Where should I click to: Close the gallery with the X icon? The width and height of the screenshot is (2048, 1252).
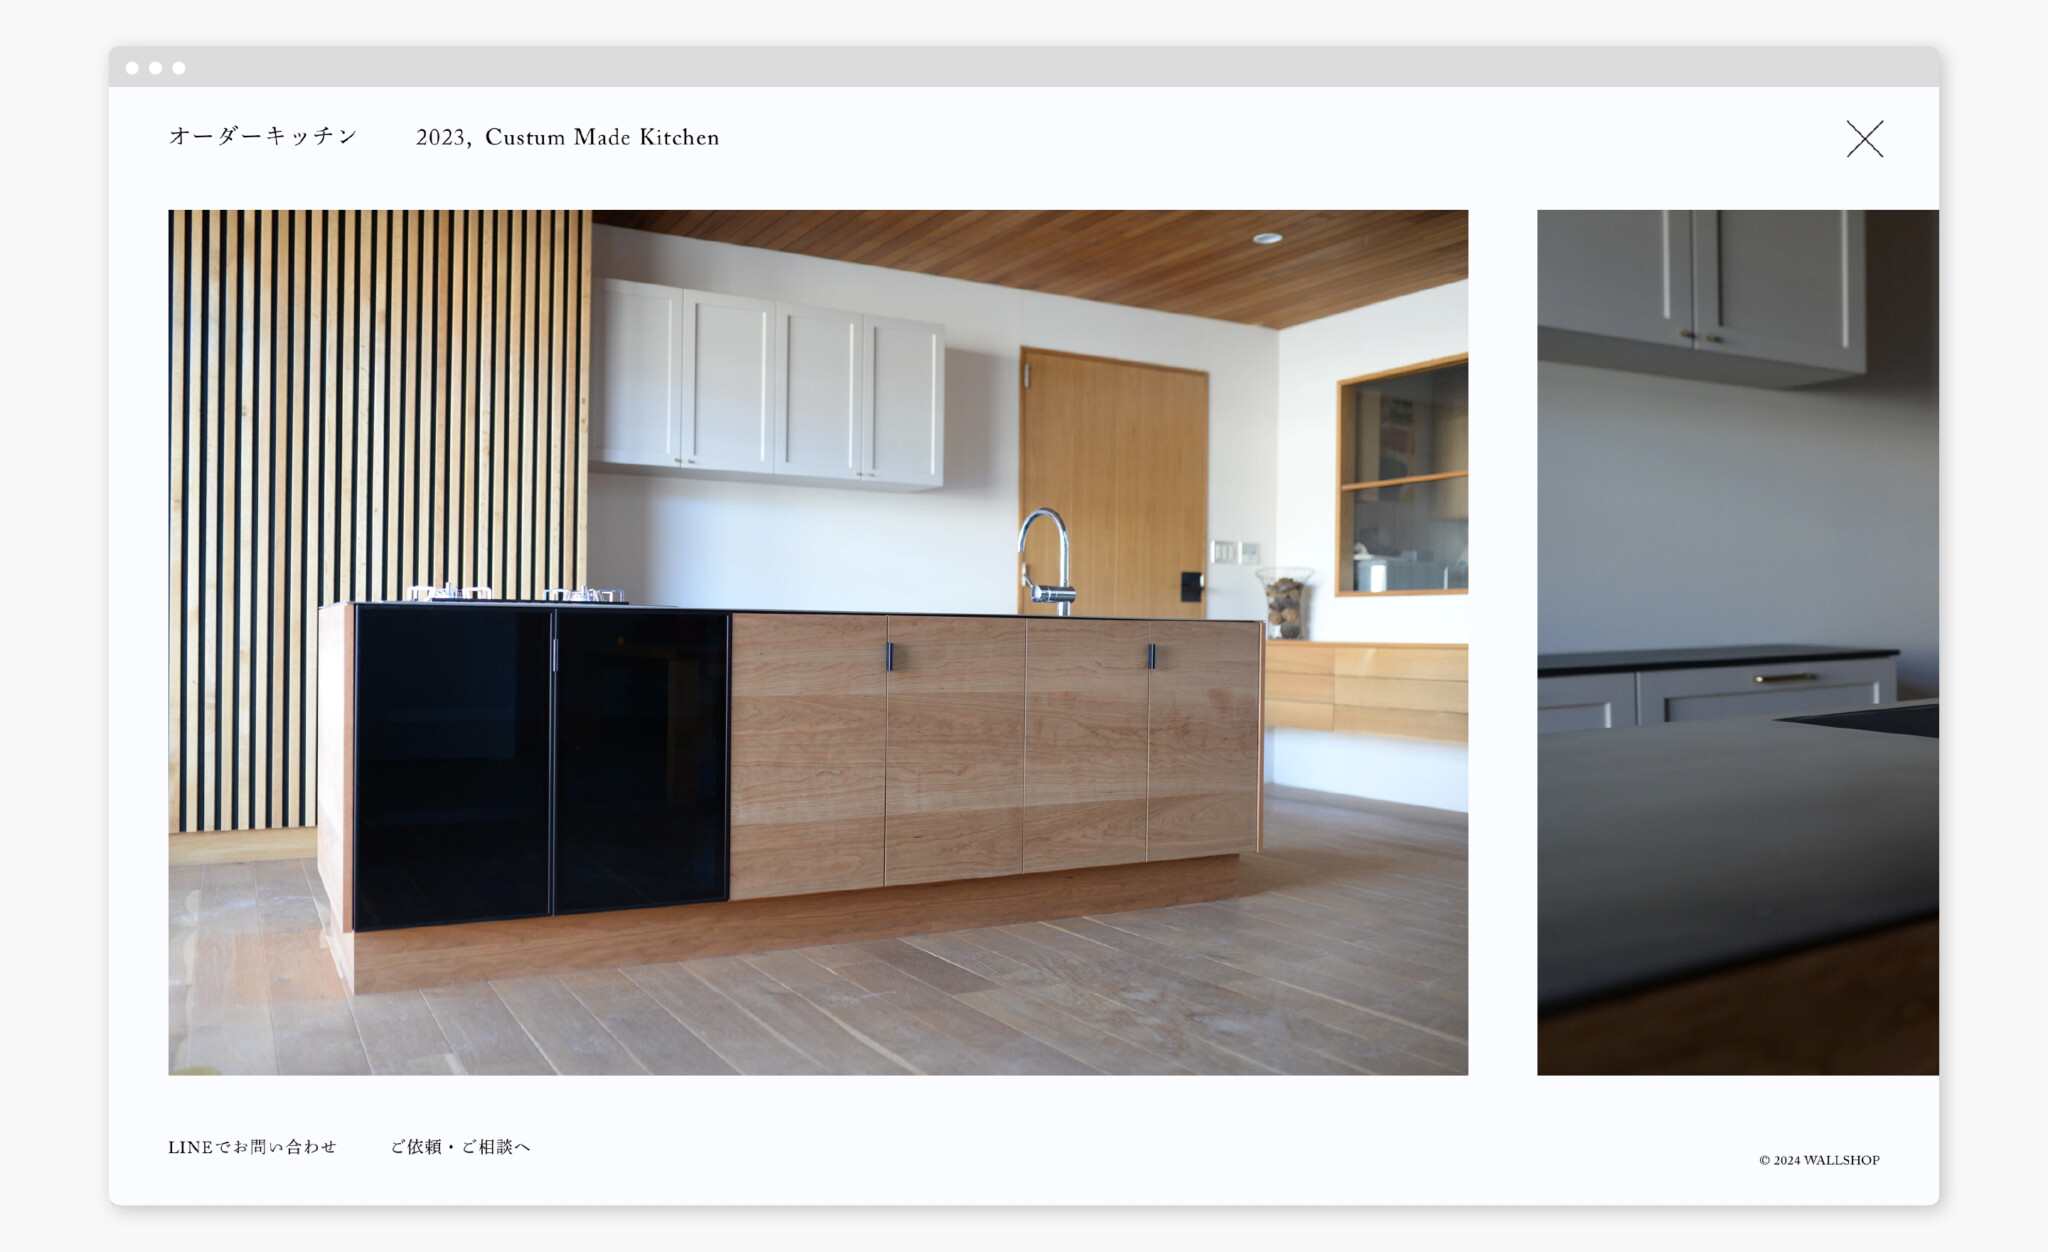pyautogui.click(x=1864, y=139)
